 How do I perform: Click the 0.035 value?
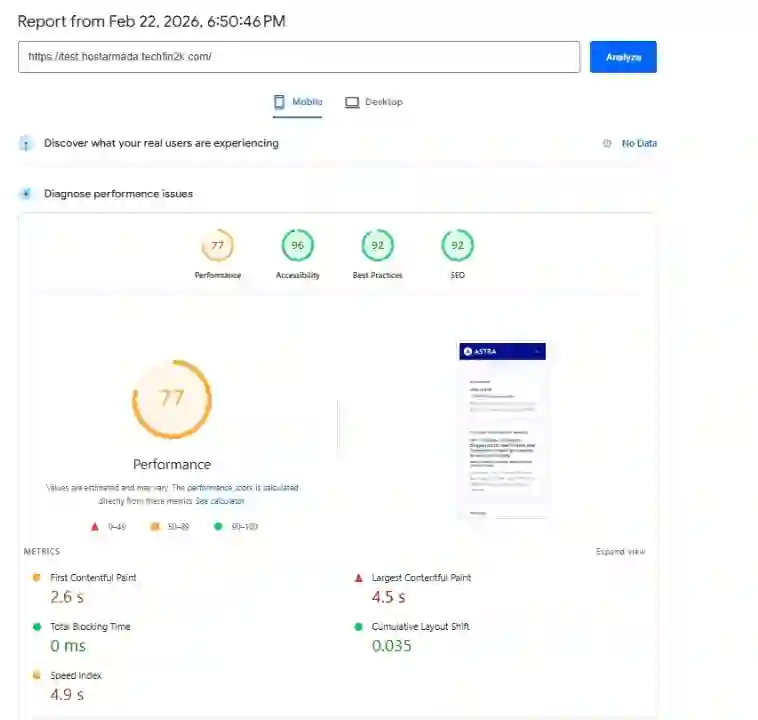point(392,646)
